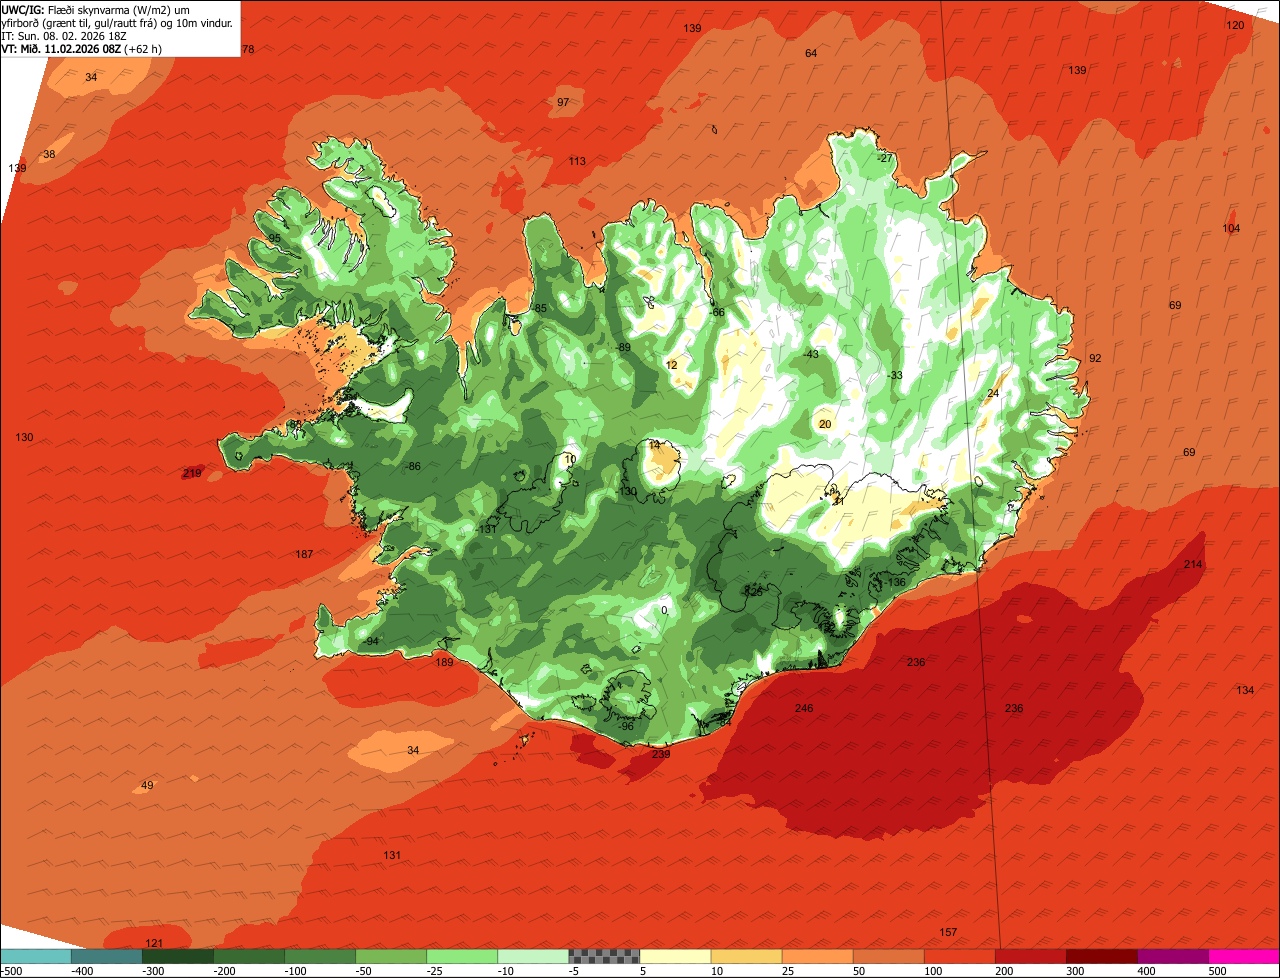Screen dimensions: 1280x978
Task: Click the value -86 in west Iceland
Action: tap(412, 466)
